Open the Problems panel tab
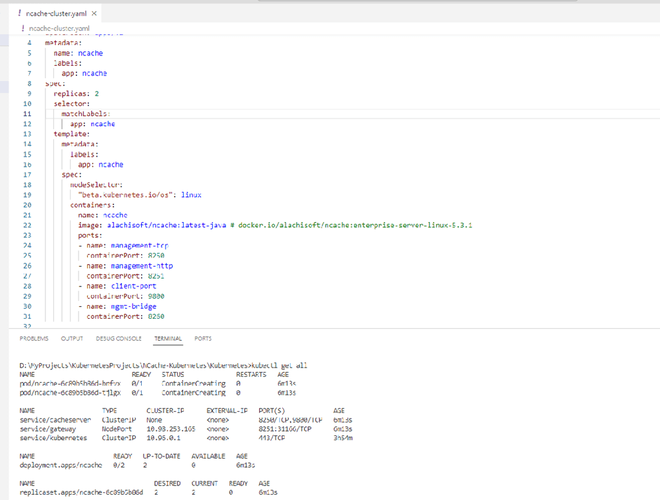This screenshot has height=500, width=660. coord(34,338)
